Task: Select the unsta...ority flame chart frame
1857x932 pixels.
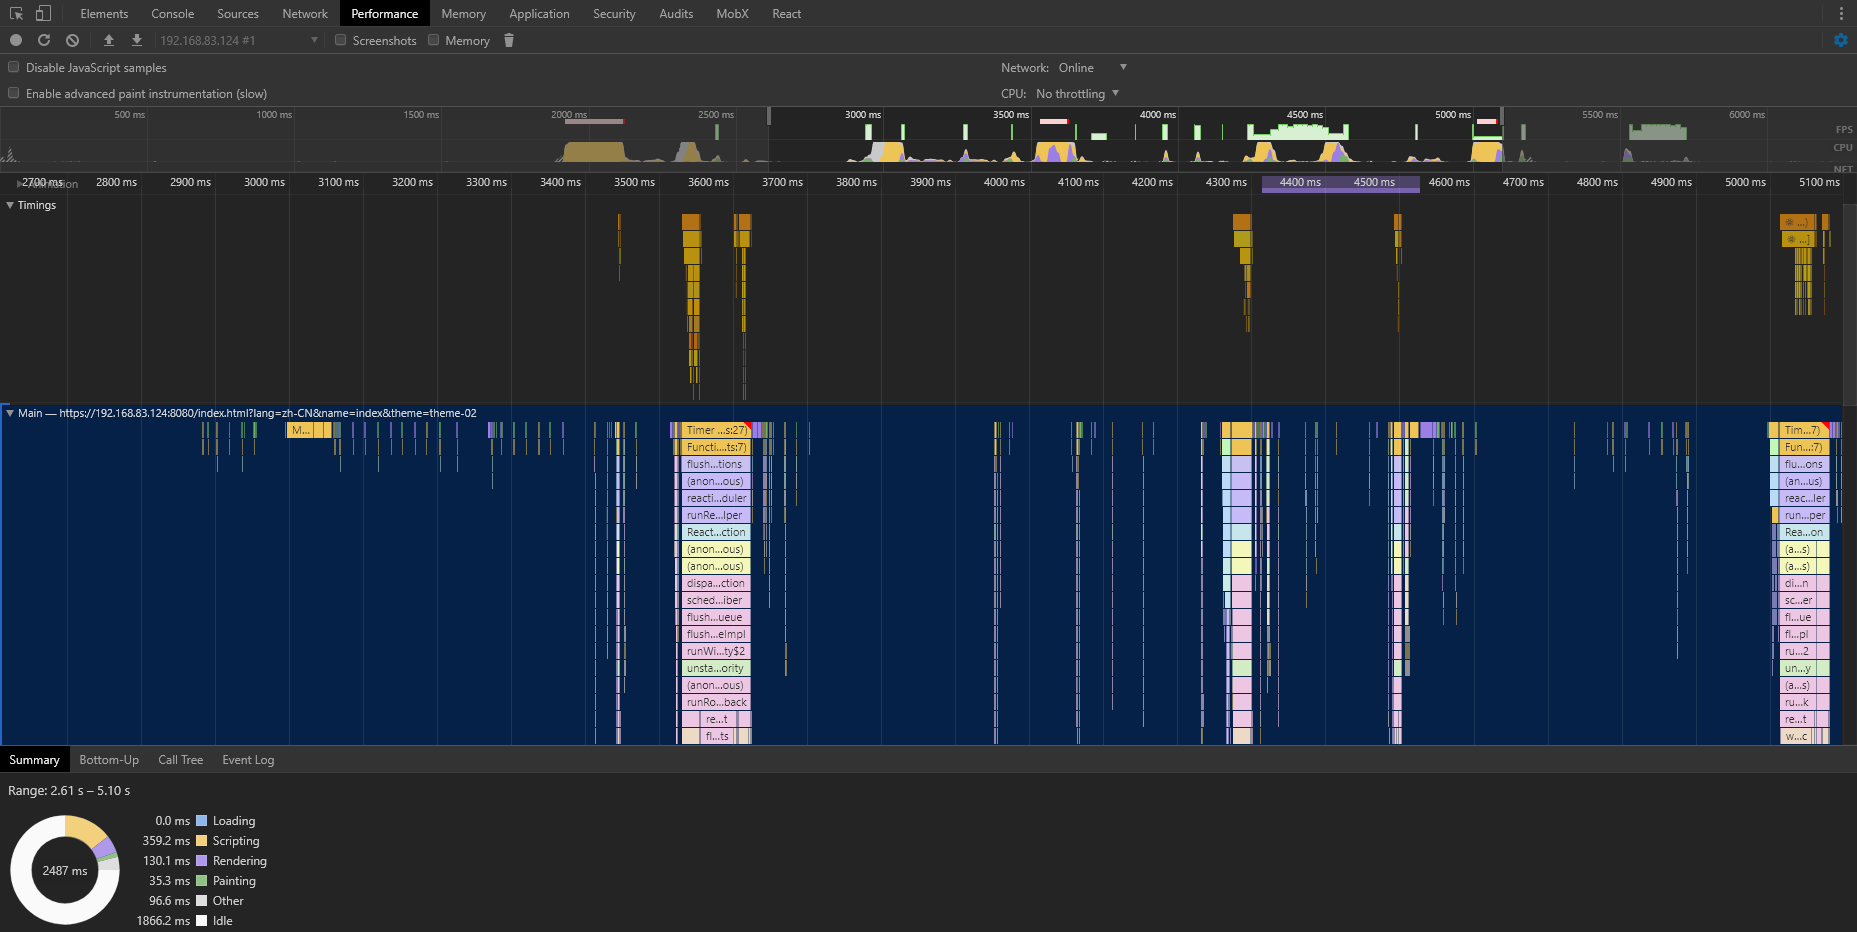Action: click(716, 668)
